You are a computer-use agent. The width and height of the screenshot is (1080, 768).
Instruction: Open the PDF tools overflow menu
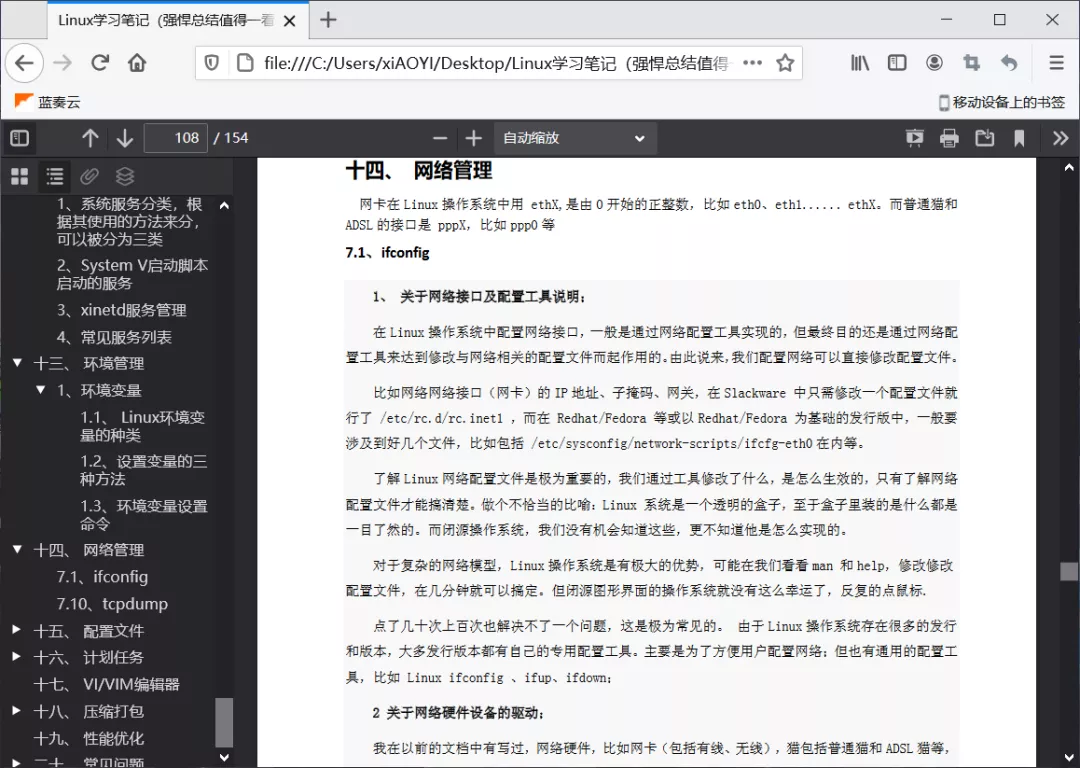tap(1060, 138)
